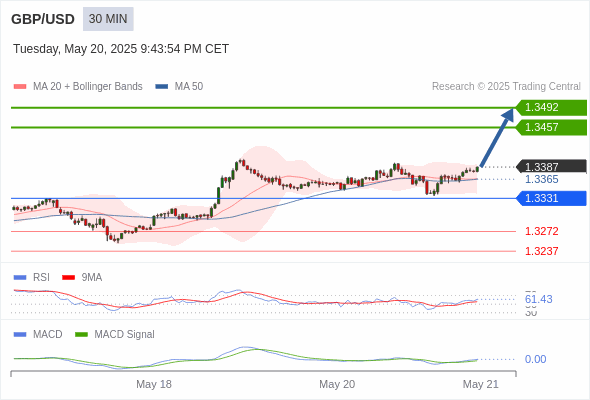Toggle the 9MA legend entry
Viewport: 590px width, 400px height.
click(x=82, y=277)
